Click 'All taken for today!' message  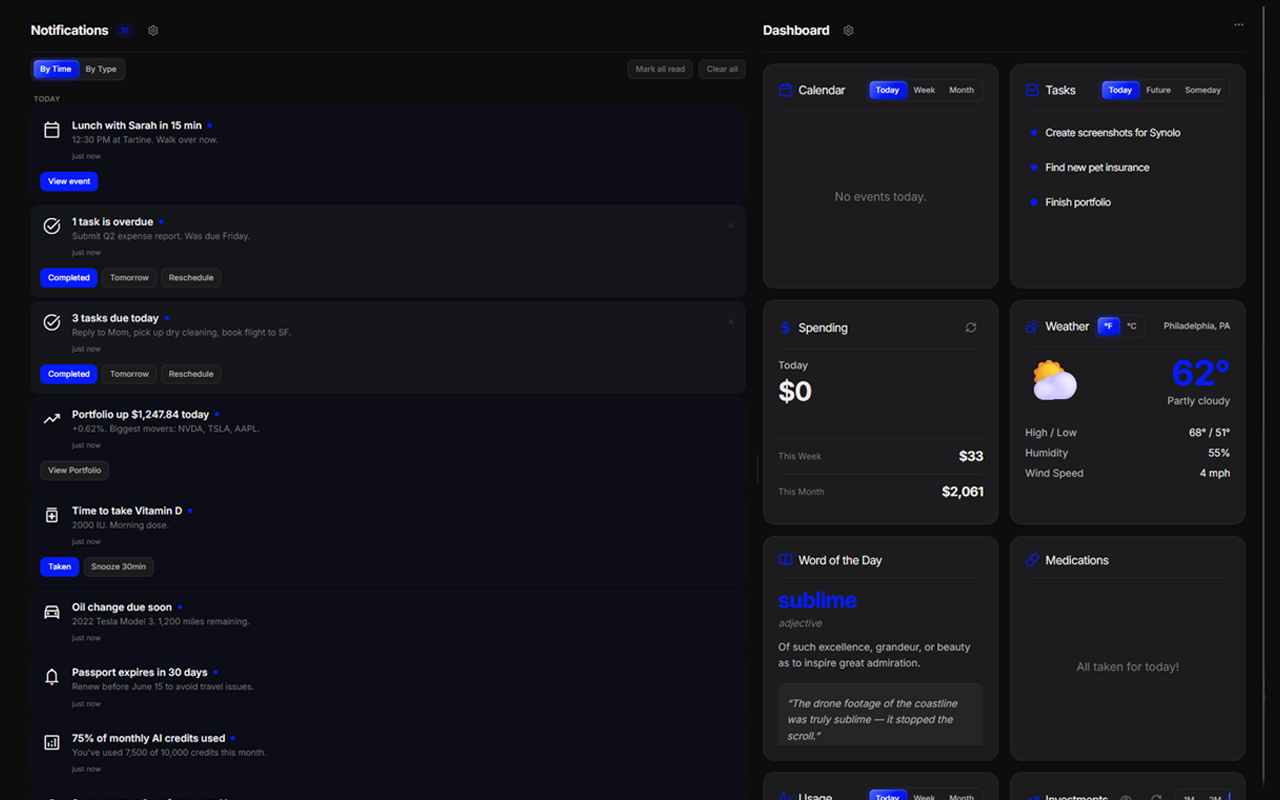1127,667
